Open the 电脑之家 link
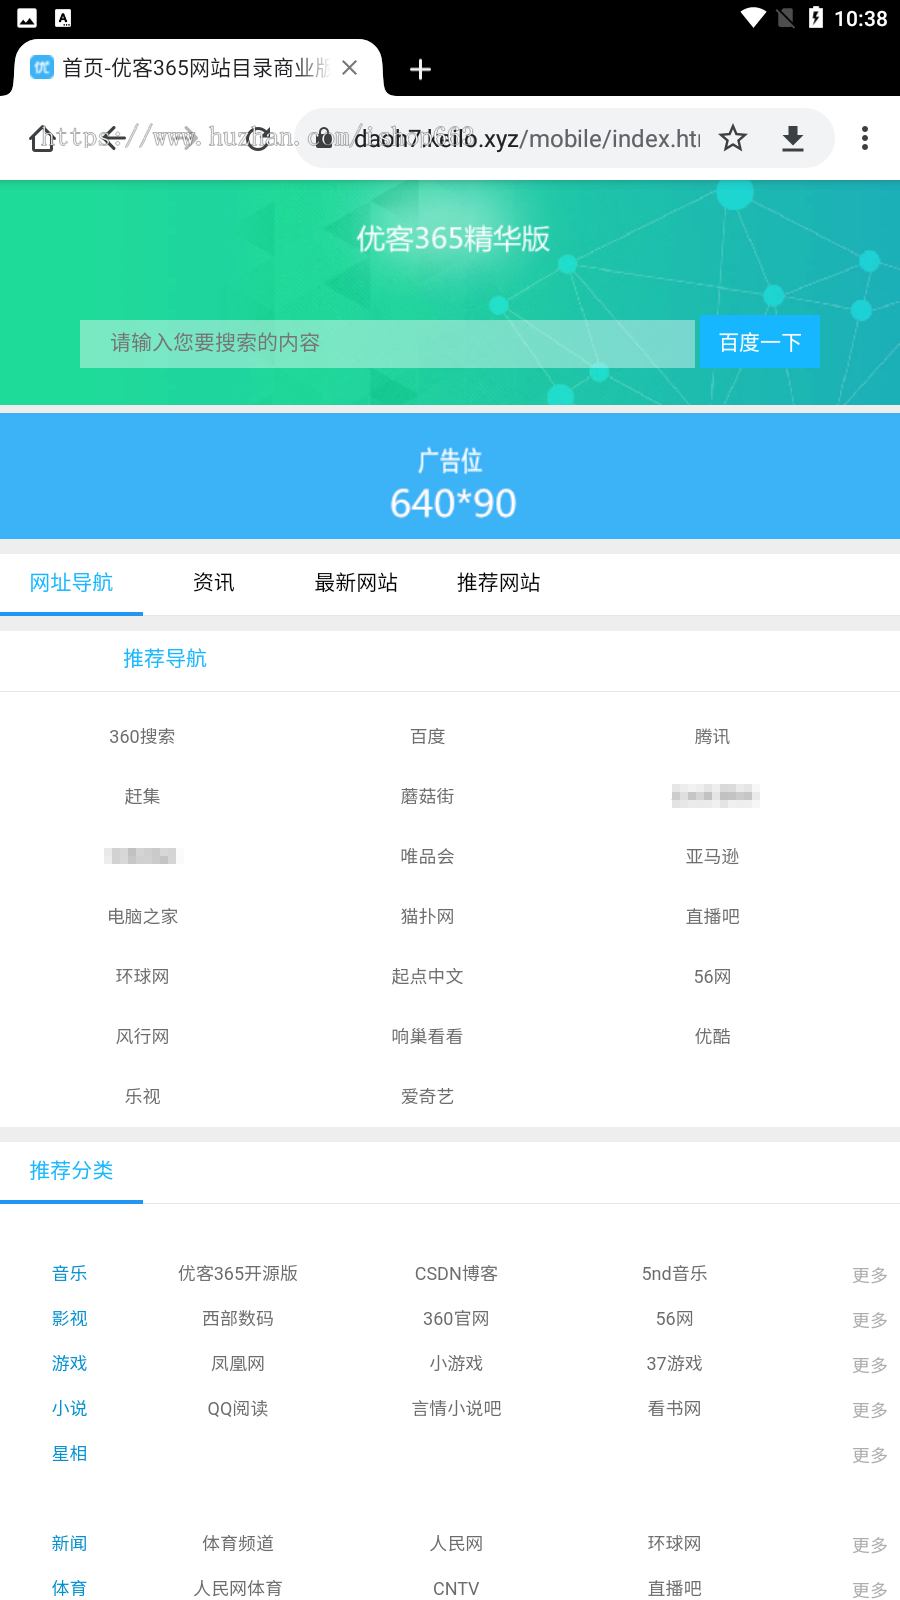This screenshot has width=900, height=1600. click(142, 917)
